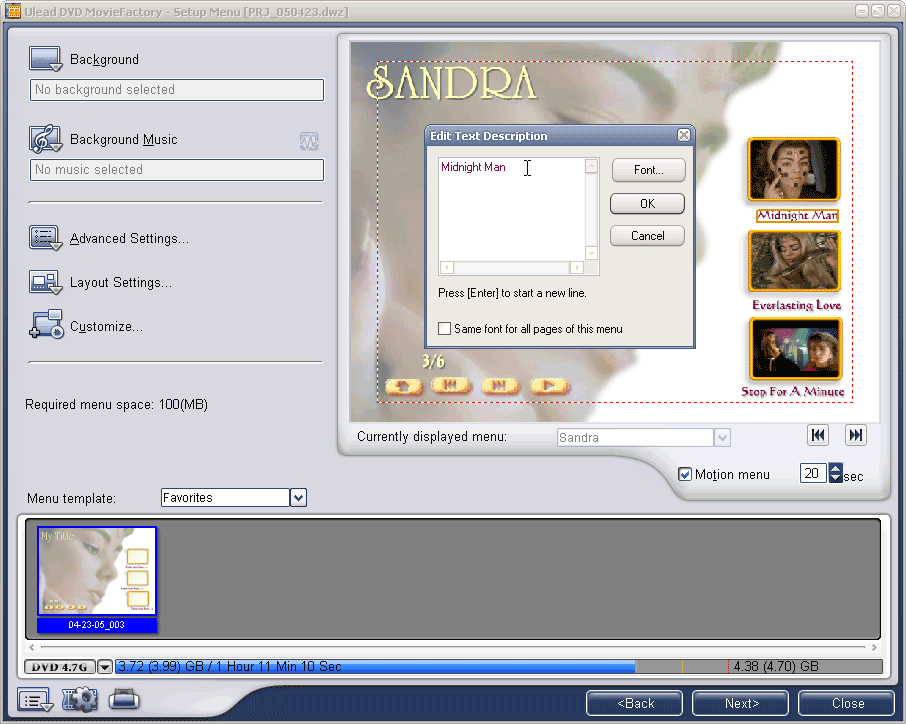Click the home navigation button in preview
The height and width of the screenshot is (724, 906).
pyautogui.click(x=404, y=386)
